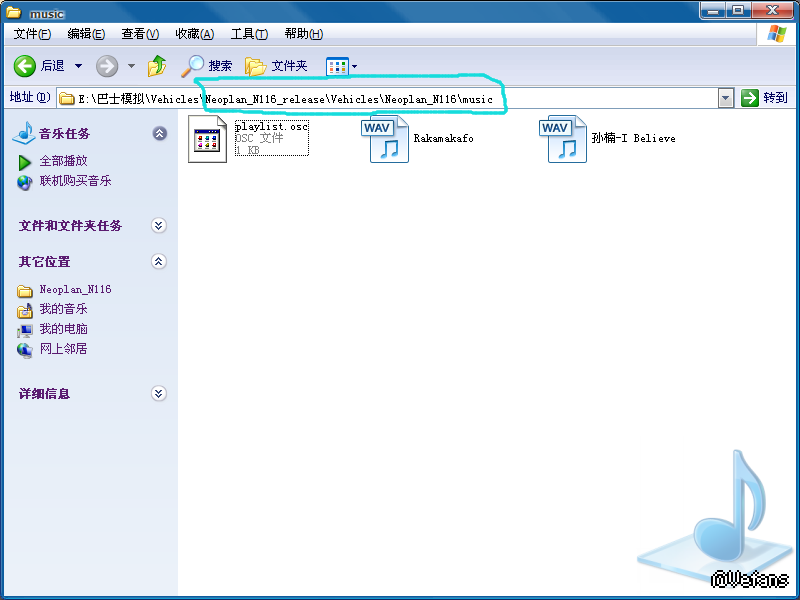This screenshot has height=600, width=800.
Task: Click the 其它位置 header text
Action: [44, 262]
